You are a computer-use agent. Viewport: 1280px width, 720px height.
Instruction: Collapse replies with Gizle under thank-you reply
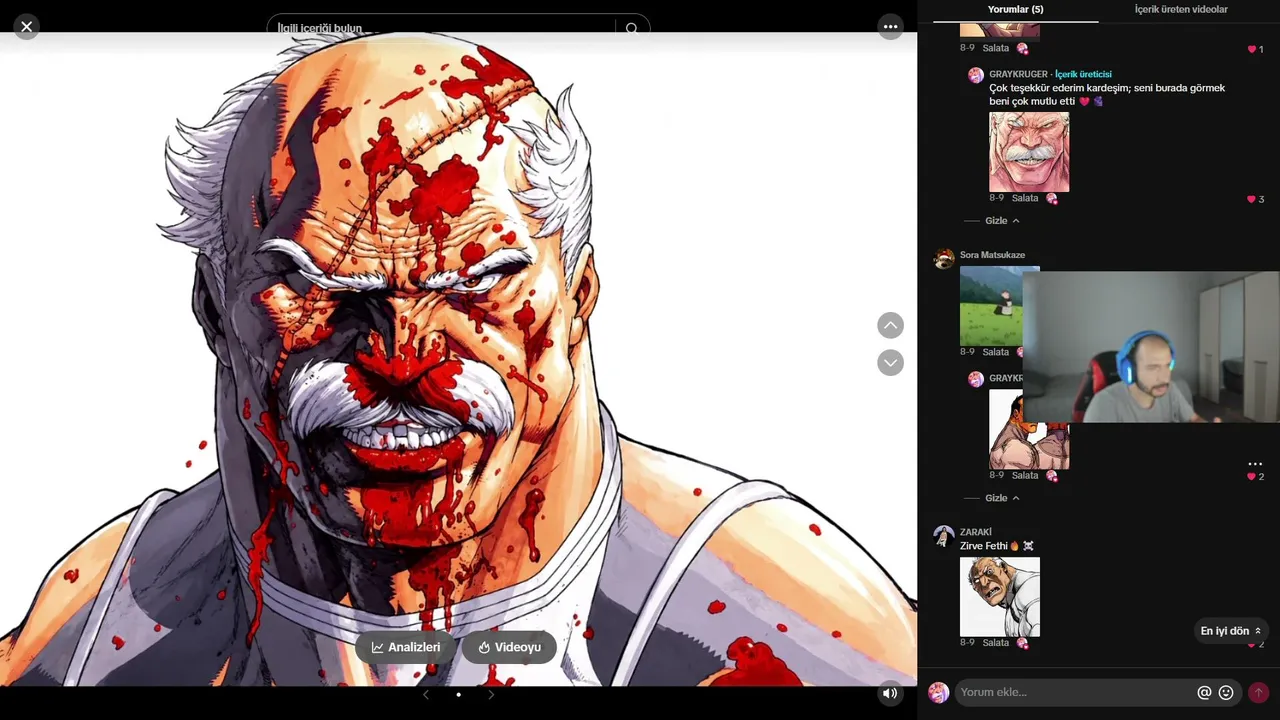coord(1002,221)
